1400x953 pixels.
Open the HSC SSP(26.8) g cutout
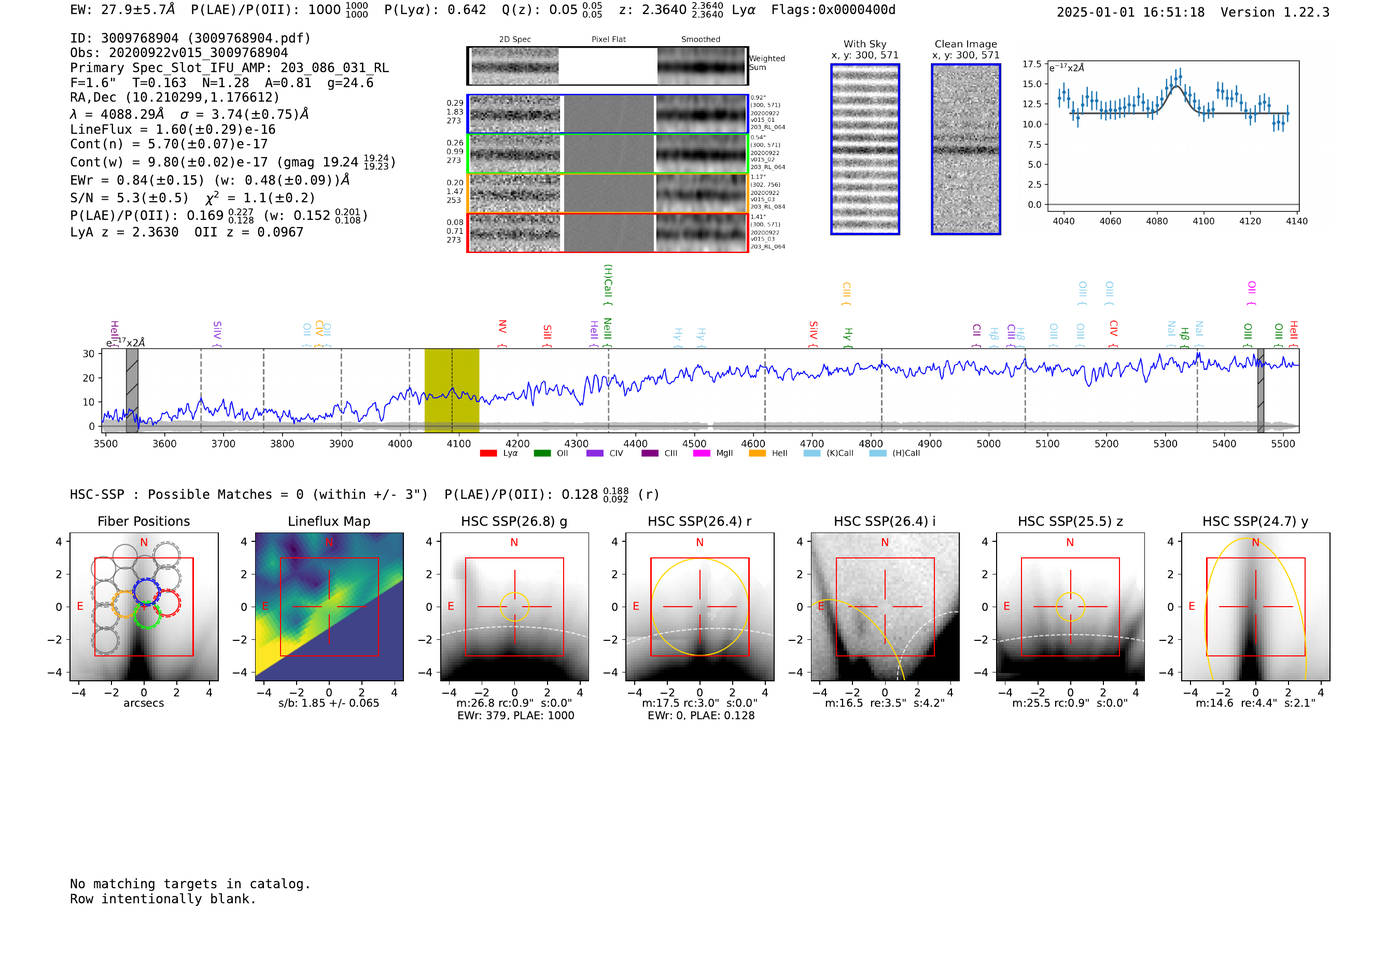point(514,607)
